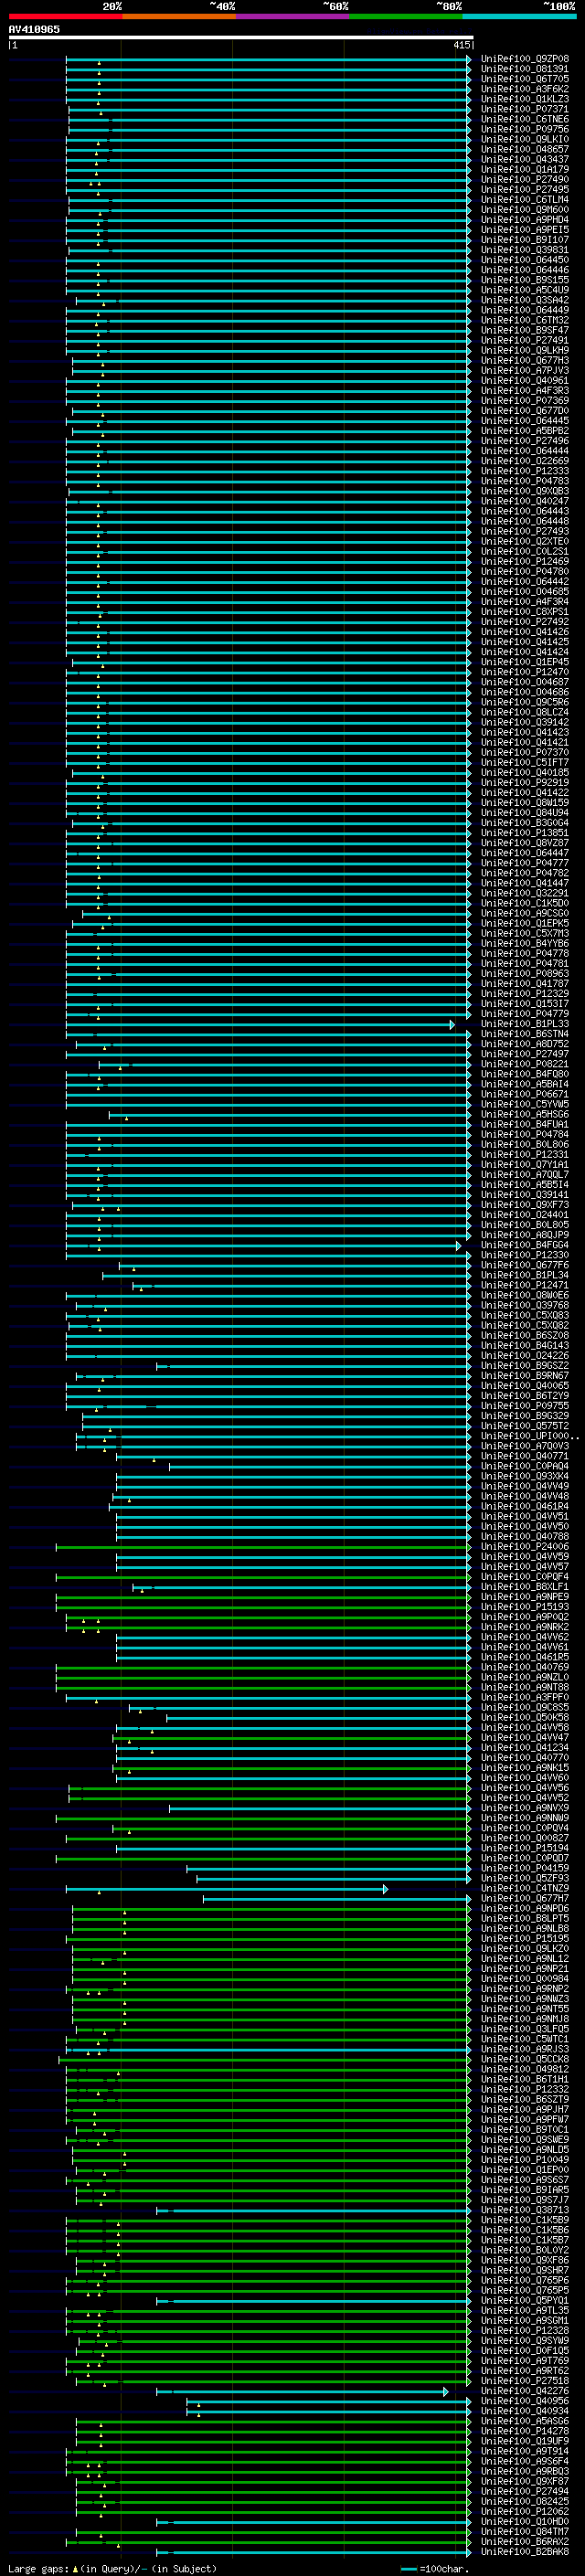The image size is (585, 2576).
Task: Click label UniRef100_Q461R4
Action: pyautogui.click(x=525, y=1506)
